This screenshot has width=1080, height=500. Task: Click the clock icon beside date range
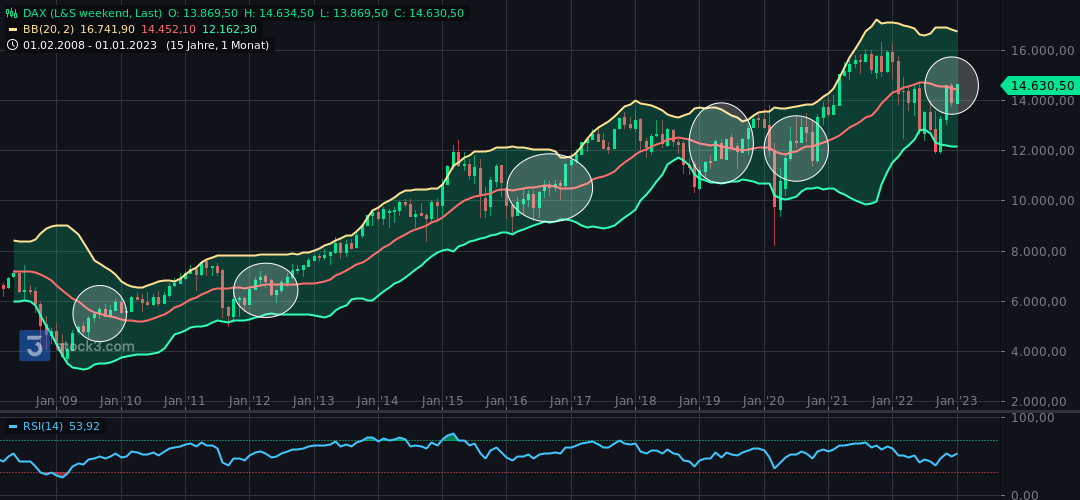point(12,45)
